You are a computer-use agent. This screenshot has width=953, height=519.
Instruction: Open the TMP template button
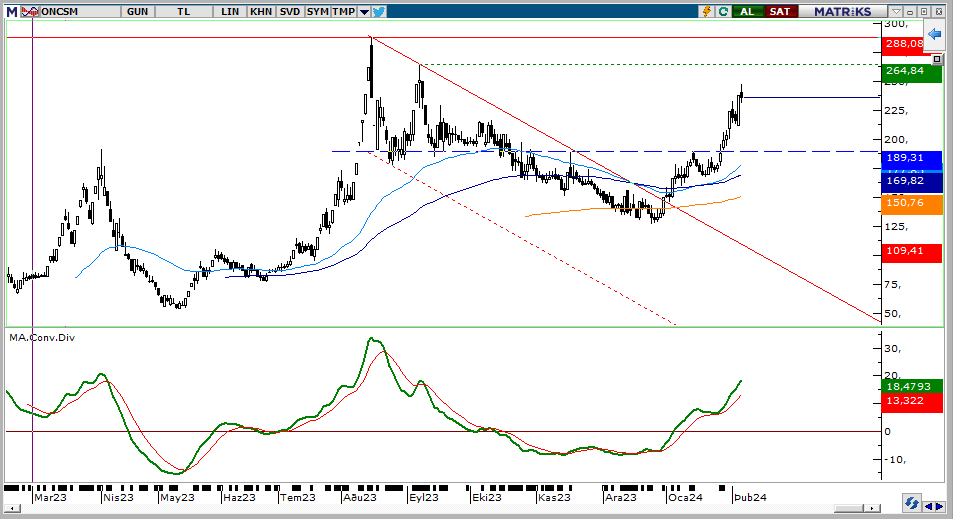tap(343, 12)
